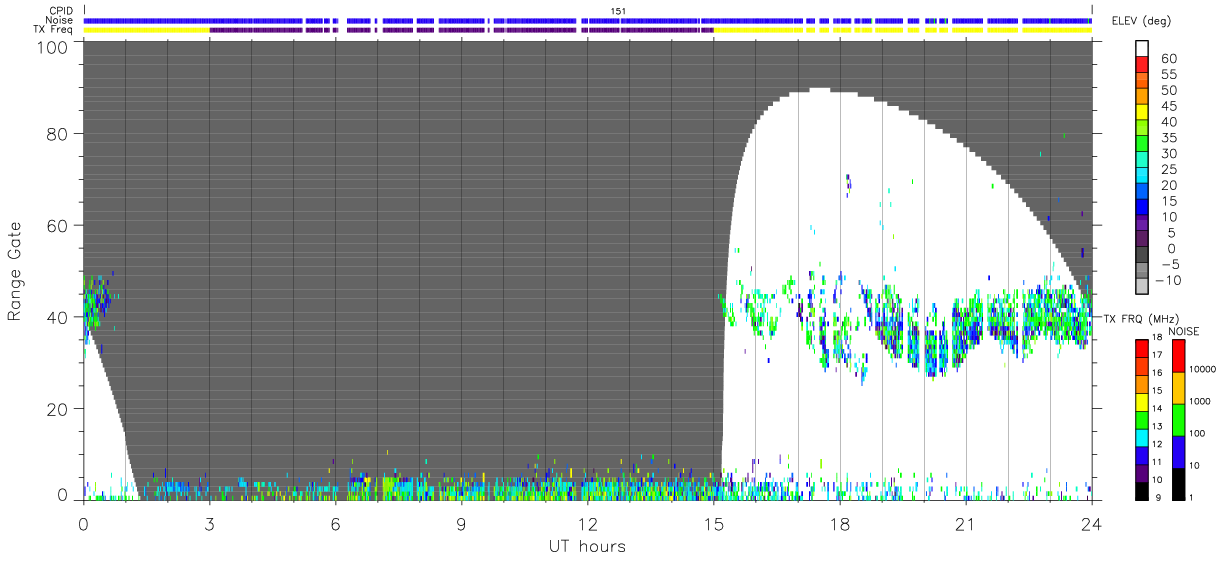Click the TX FRQ colorbar label '13'
This screenshot has height=567, width=1228.
click(1157, 426)
